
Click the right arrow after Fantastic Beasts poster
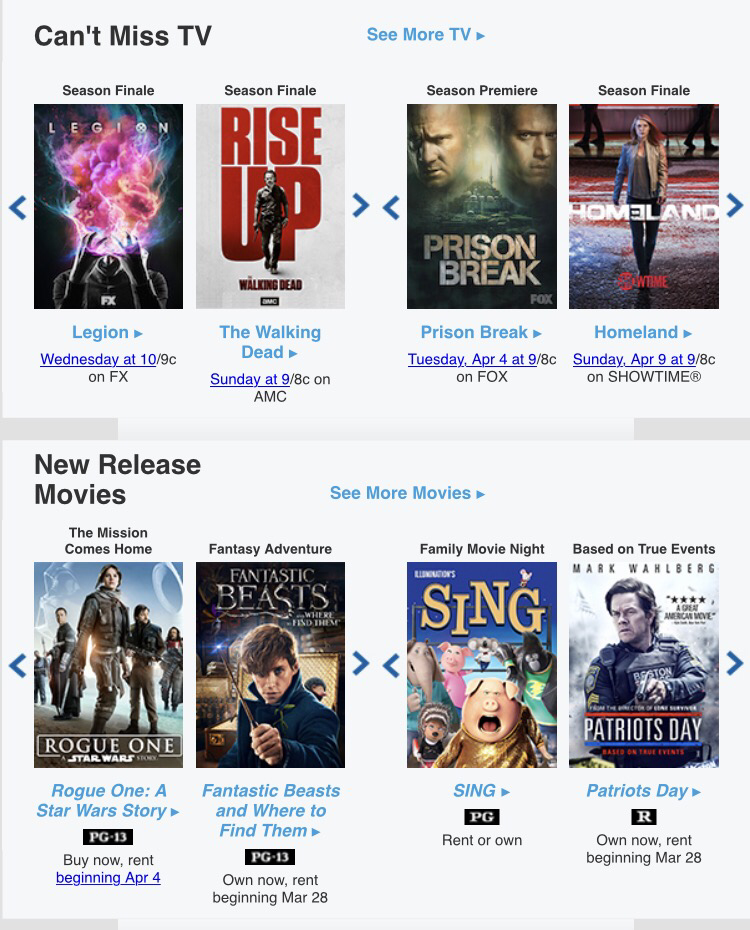pyautogui.click(x=360, y=663)
